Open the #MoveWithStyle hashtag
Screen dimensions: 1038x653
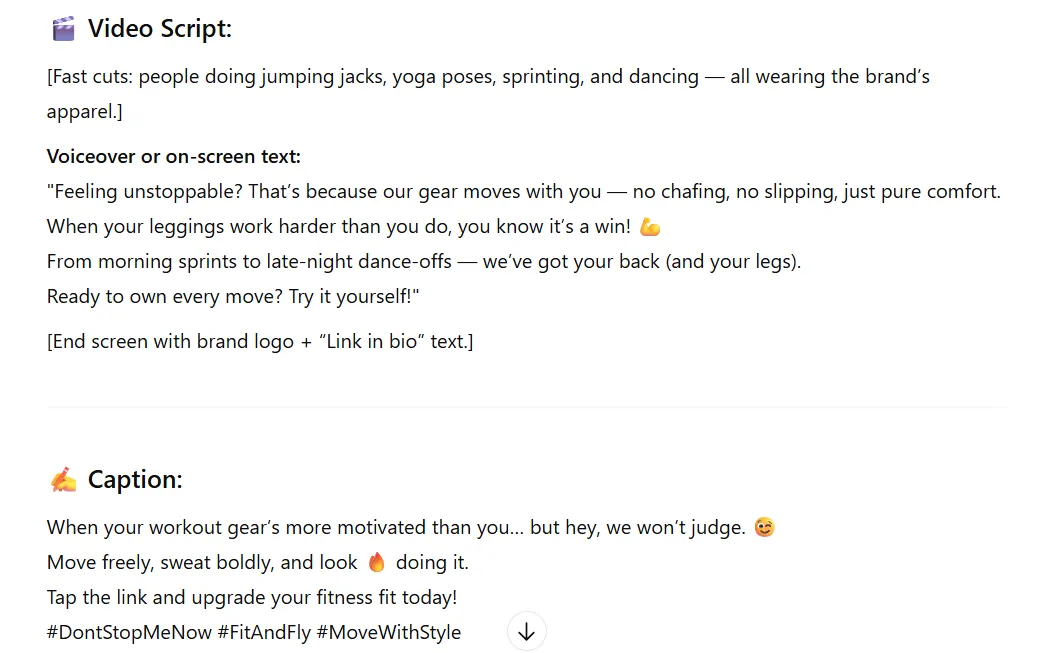[387, 632]
